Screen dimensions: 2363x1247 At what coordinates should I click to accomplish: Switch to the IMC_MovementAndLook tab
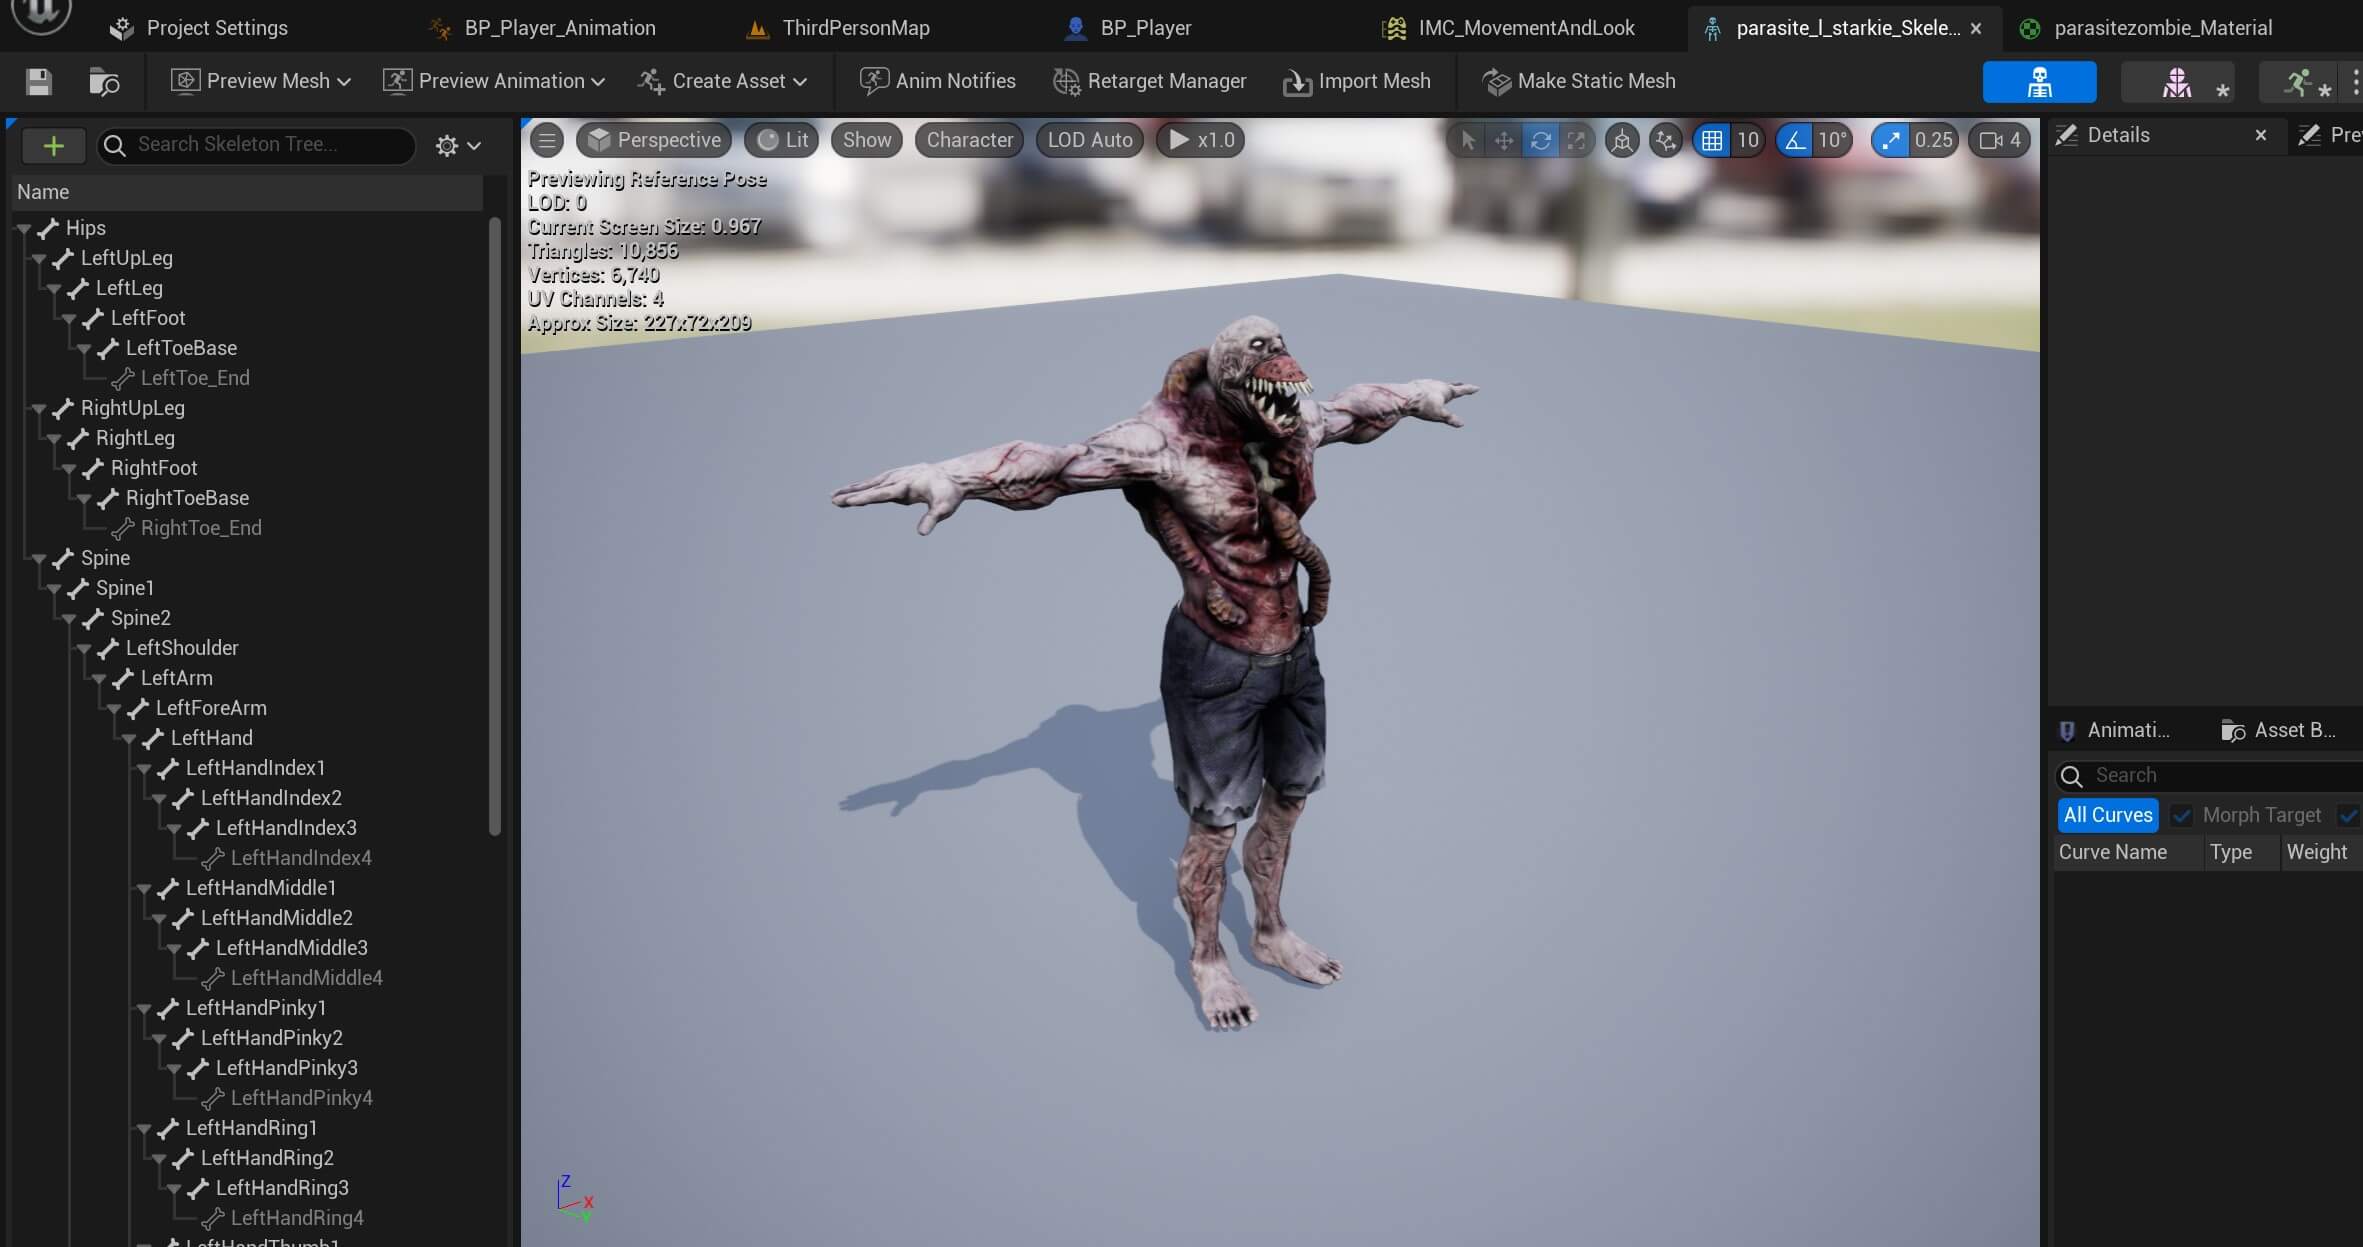tap(1509, 28)
